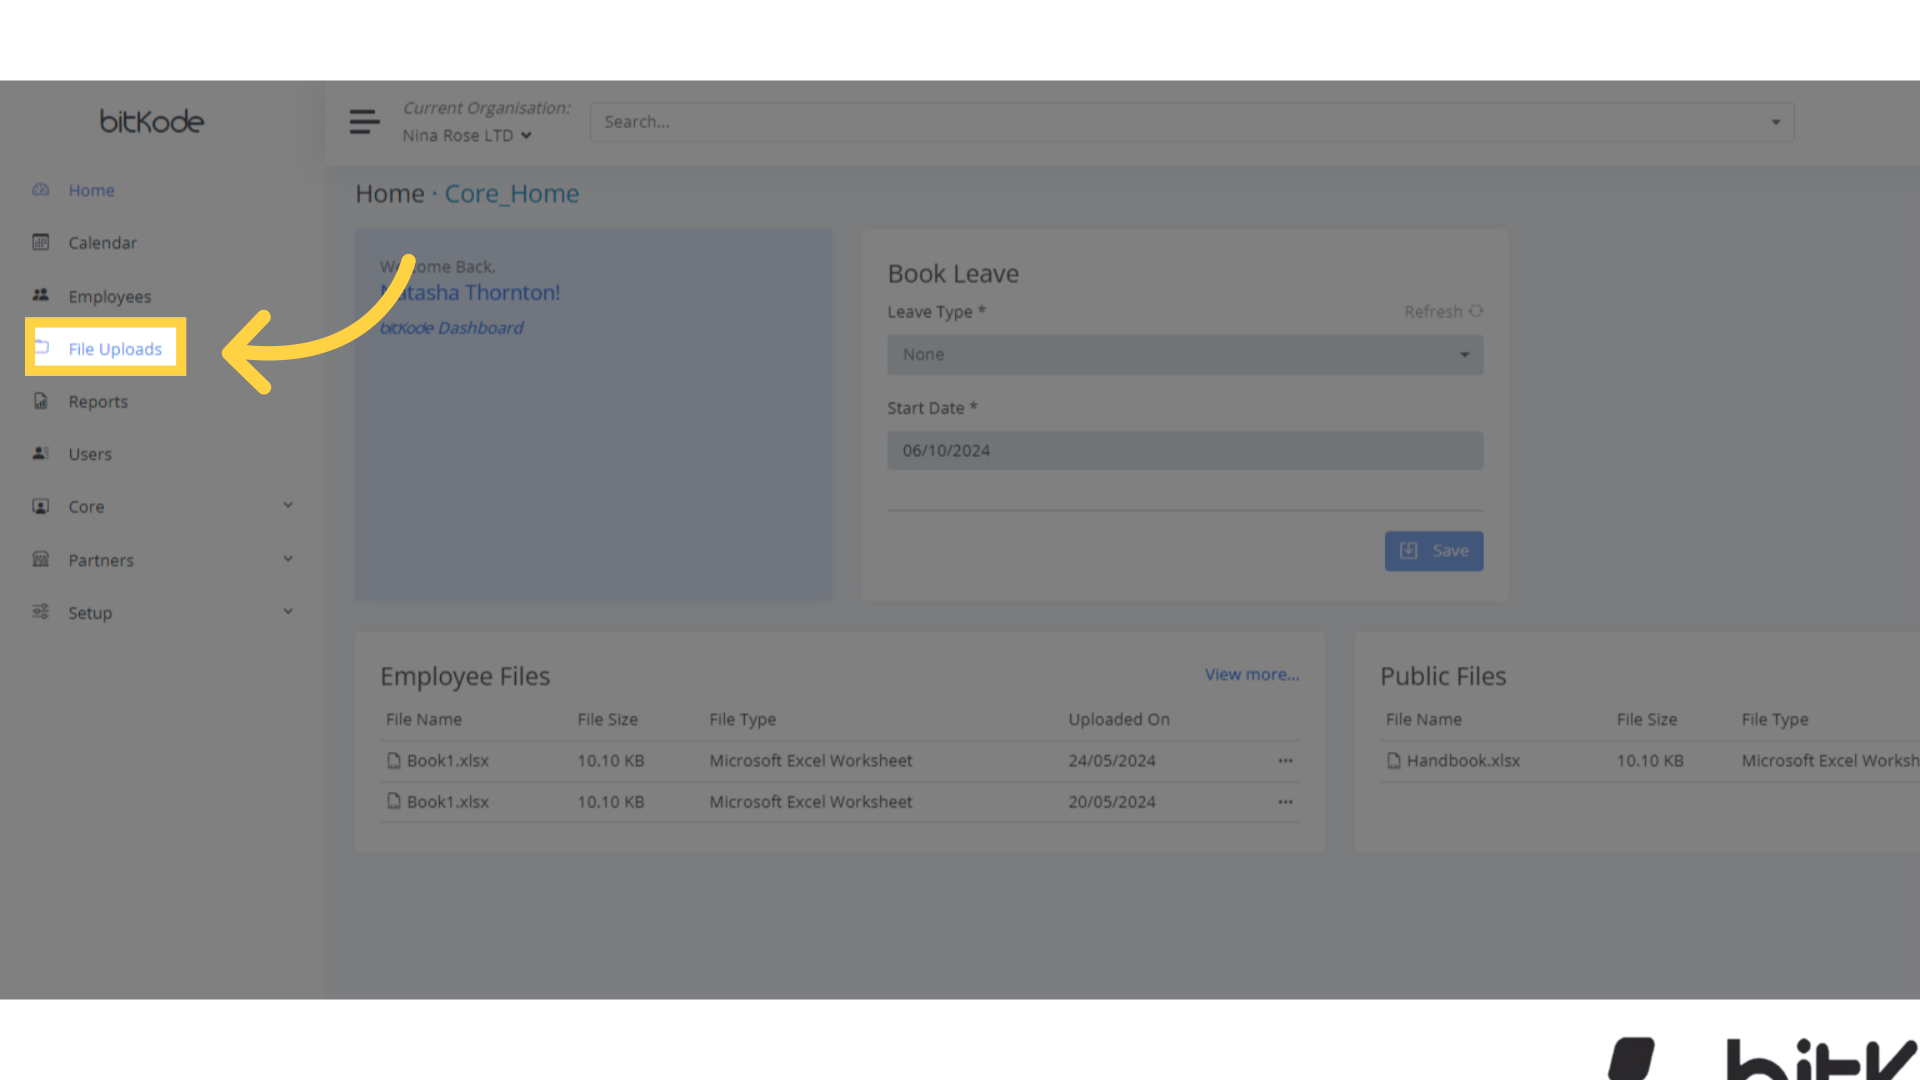Screen dimensions: 1920x1080
Task: Open the Home dashboard icon
Action: [x=40, y=189]
